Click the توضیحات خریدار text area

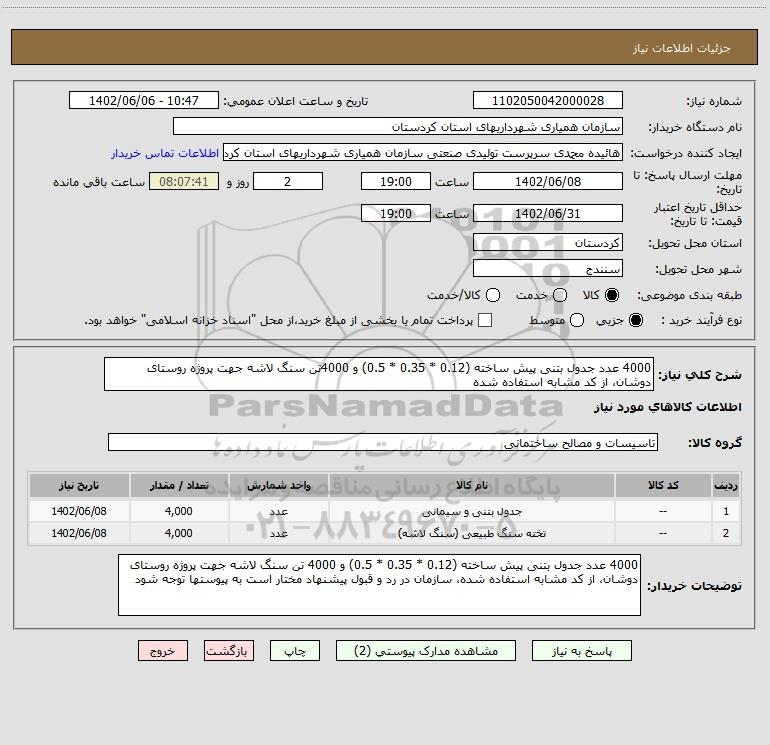[x=379, y=585]
